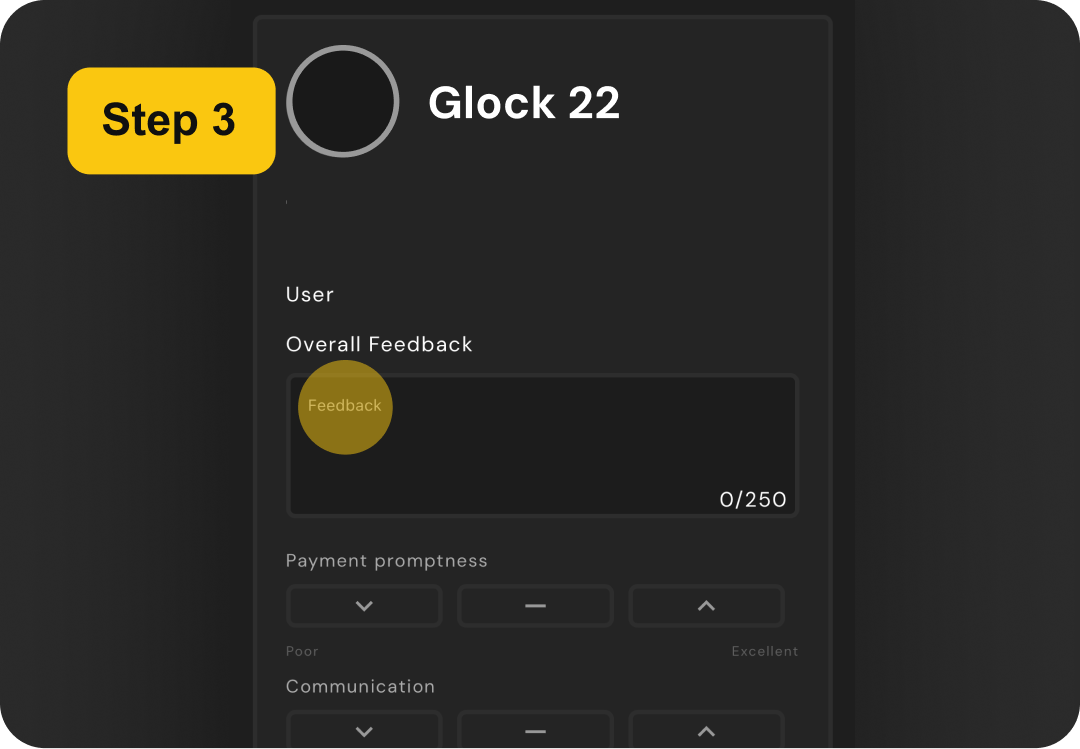Viewport: 1080px width, 749px height.
Task: Click the highlighted Feedback placeholder text
Action: (345, 406)
